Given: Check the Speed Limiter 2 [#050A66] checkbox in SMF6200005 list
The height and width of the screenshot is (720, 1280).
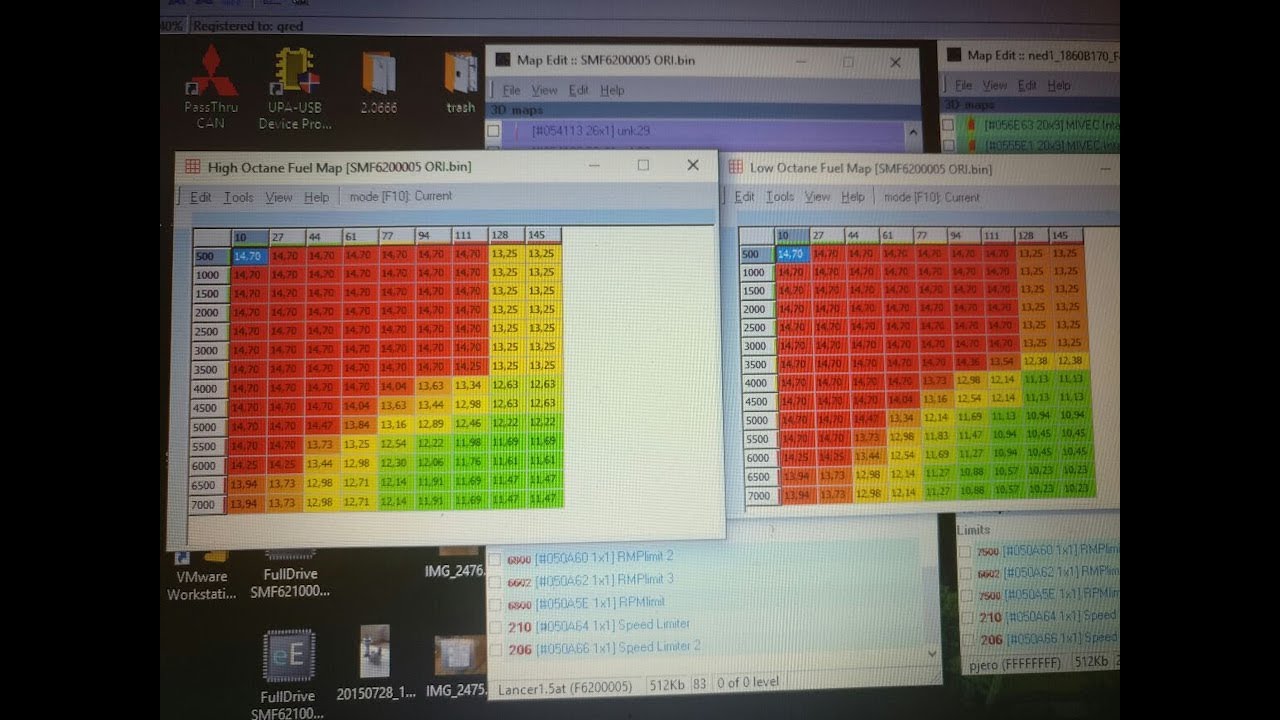Looking at the screenshot, I should (x=494, y=650).
